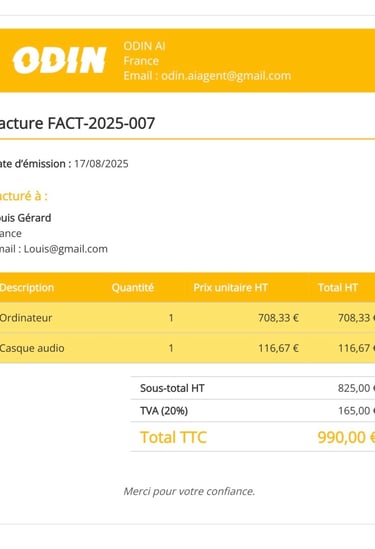Select the invoice title FACT-2025-007
Screen dimensions: 375x549
tap(77, 123)
